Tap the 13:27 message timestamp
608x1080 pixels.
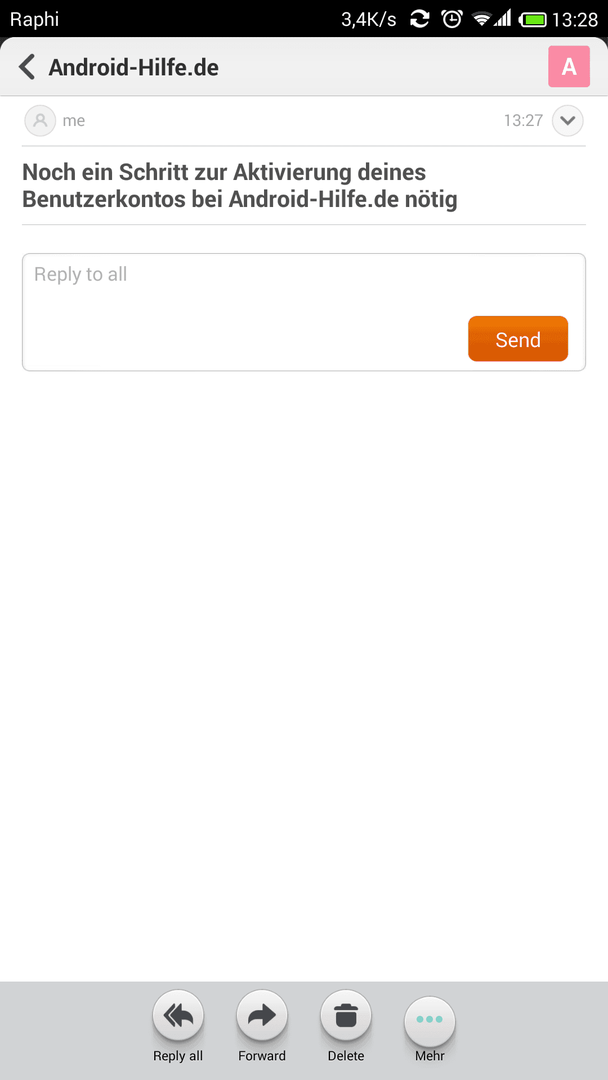pyautogui.click(x=523, y=121)
